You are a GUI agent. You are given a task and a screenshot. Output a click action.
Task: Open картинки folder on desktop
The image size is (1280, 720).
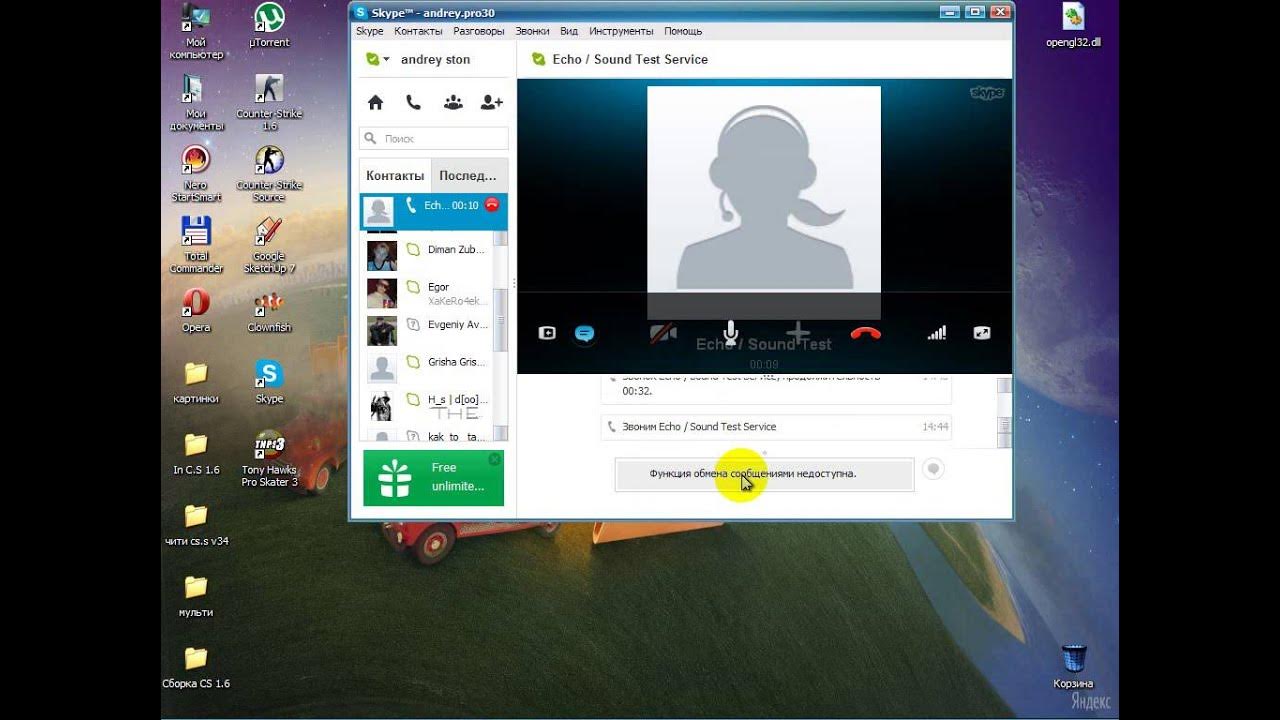[x=196, y=382]
